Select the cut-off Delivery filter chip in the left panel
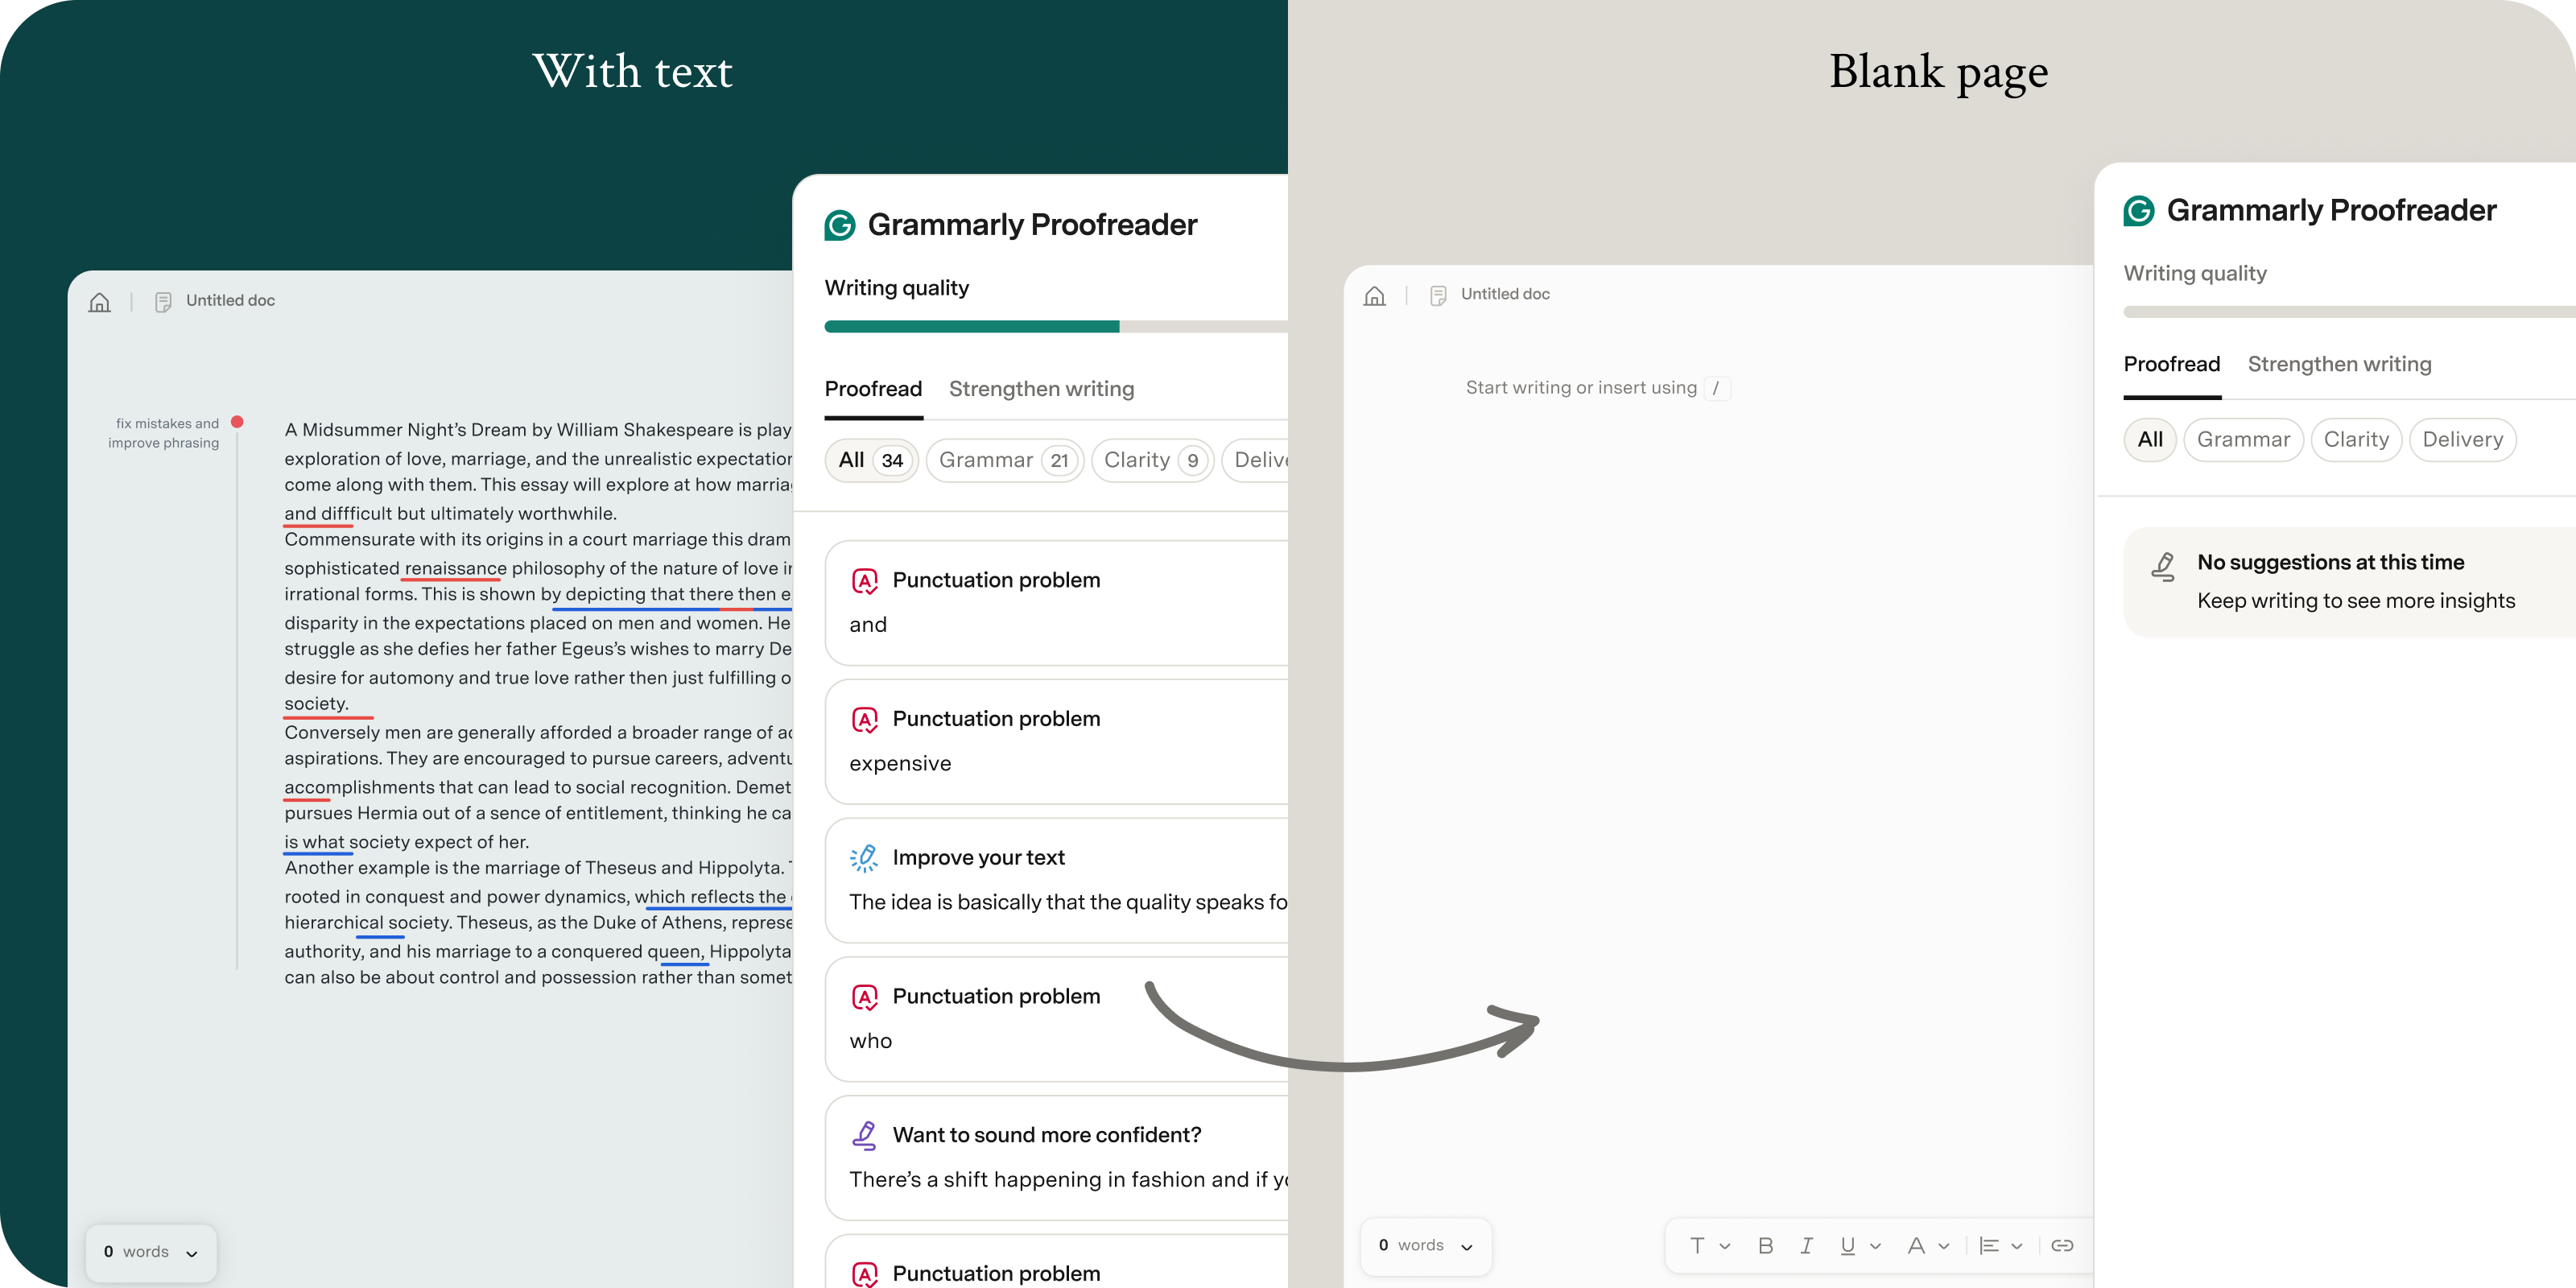This screenshot has height=1288, width=2576. click(x=1255, y=460)
